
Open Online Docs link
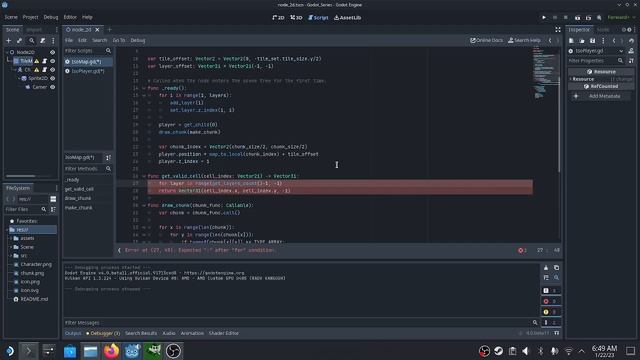[487, 40]
